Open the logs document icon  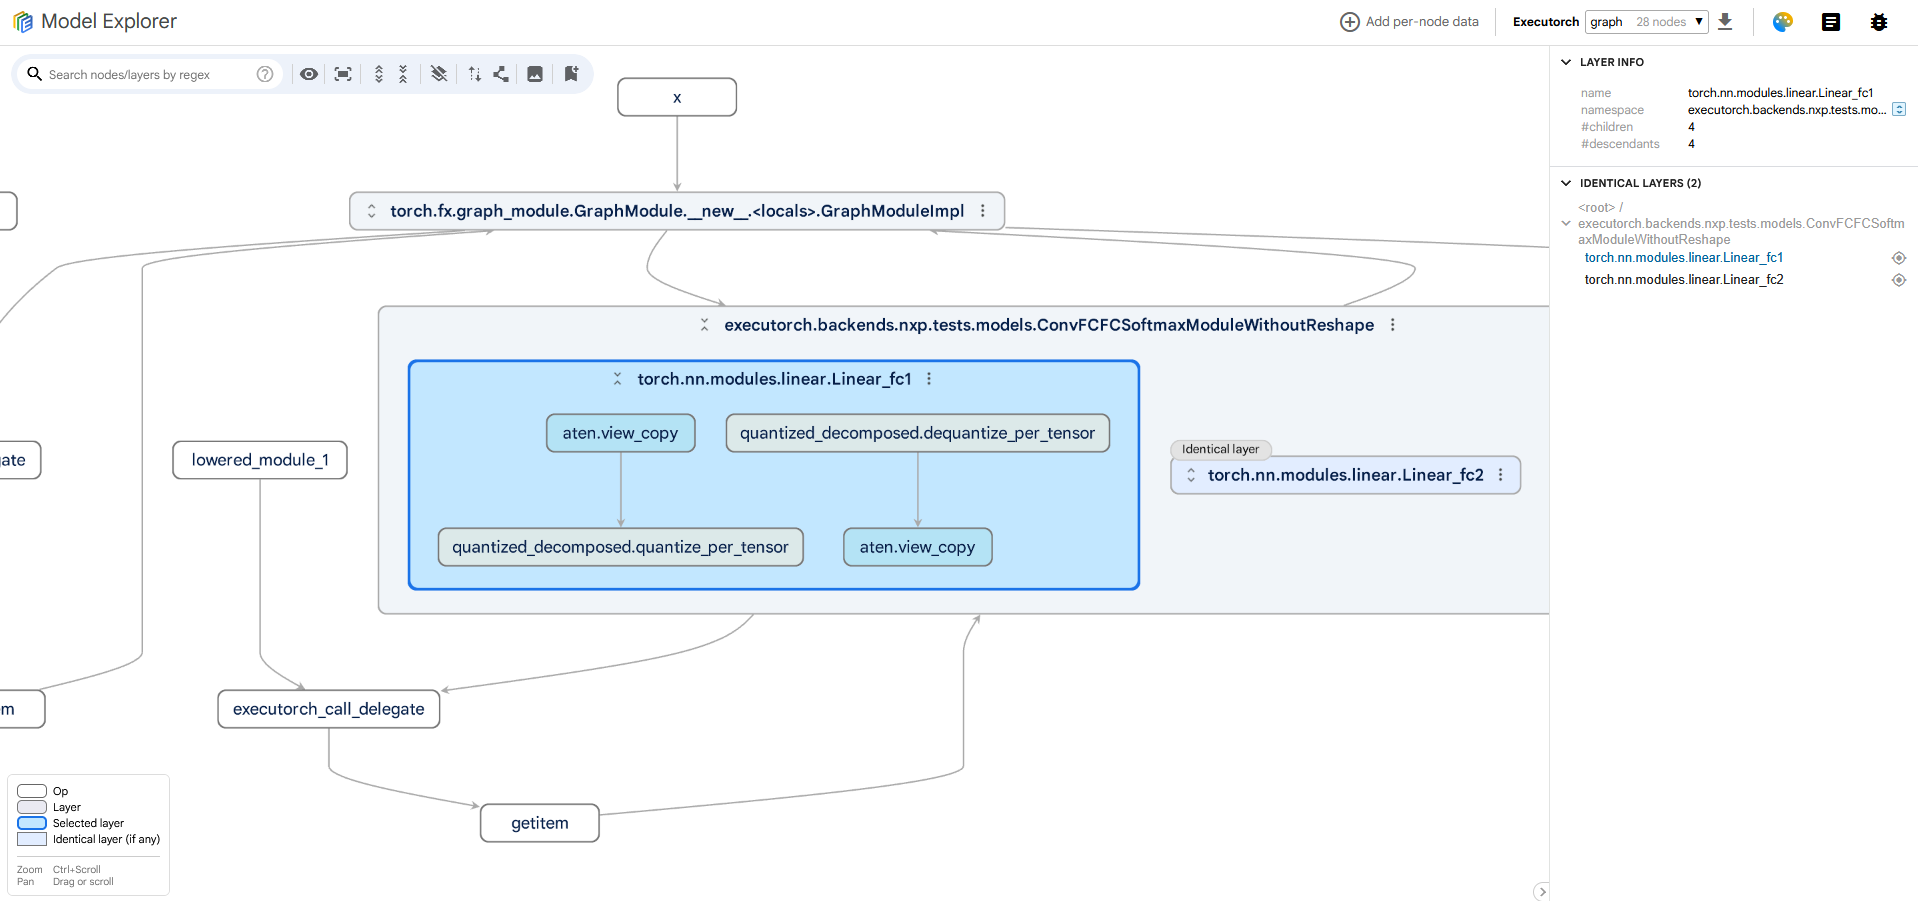(1830, 22)
